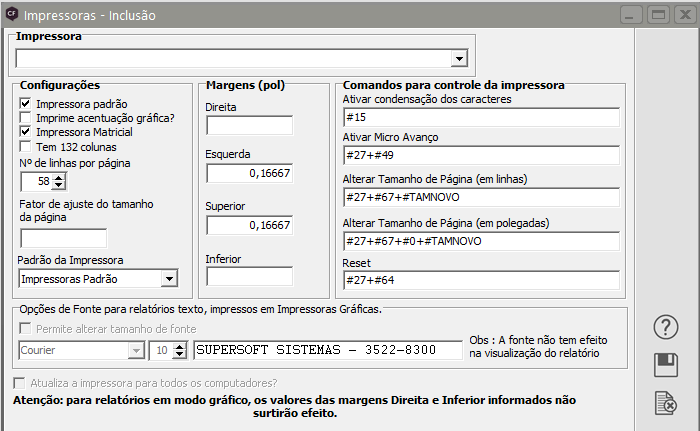The width and height of the screenshot is (700, 431).
Task: Click the Ativar Micro Avanço field
Action: pos(480,156)
